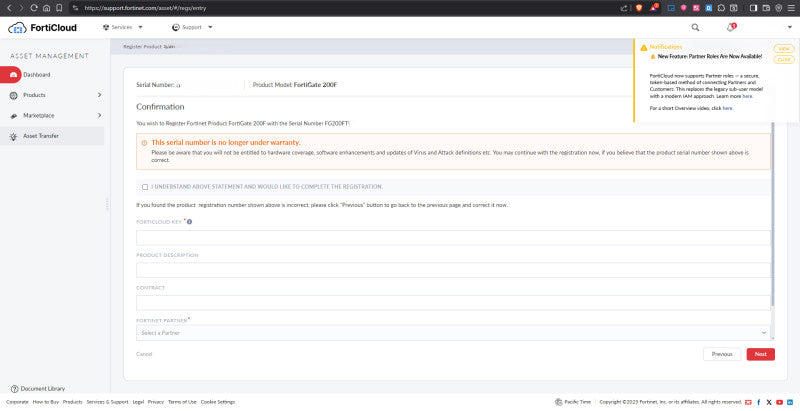Click the Document Library help icon
This screenshot has width=800, height=411.
click(x=14, y=389)
